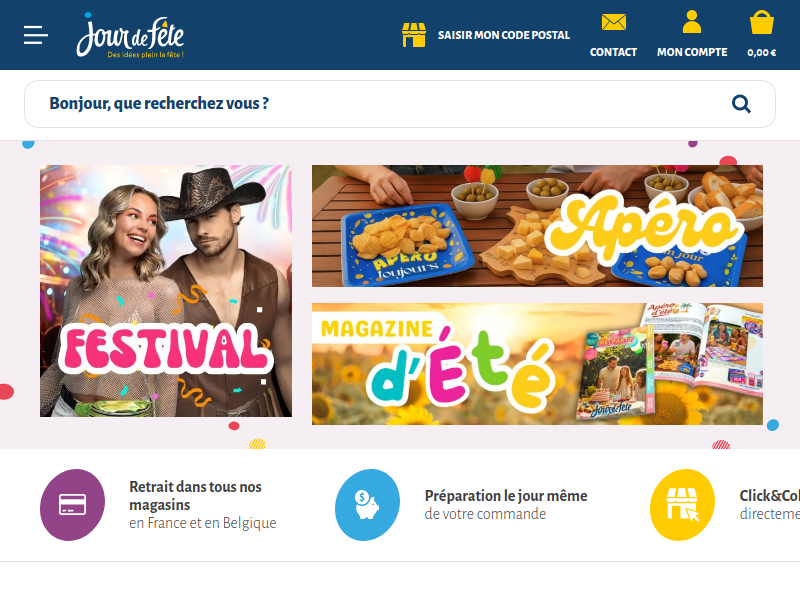Open the Magazine d'Été banner
Image resolution: width=800 pixels, height=600 pixels.
coord(537,364)
